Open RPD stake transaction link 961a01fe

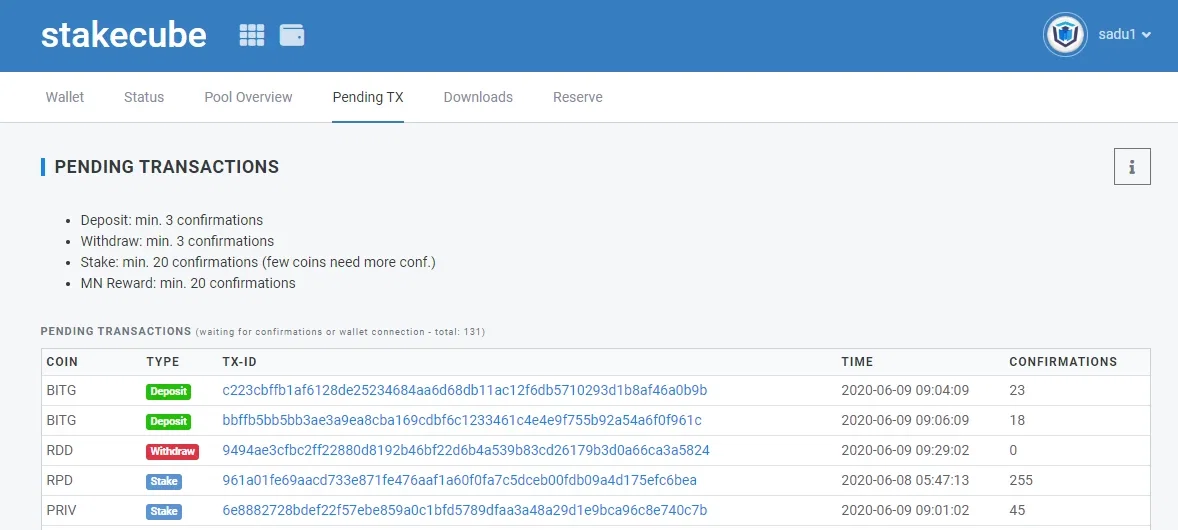click(460, 480)
